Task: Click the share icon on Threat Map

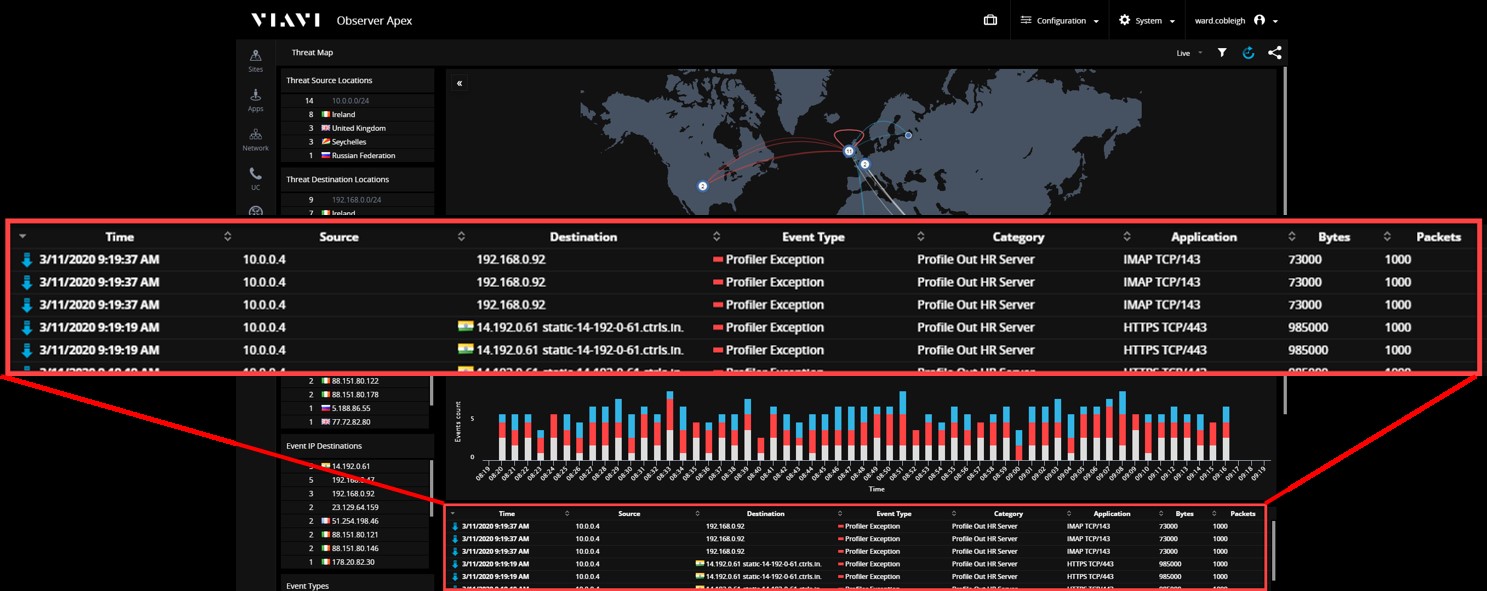Action: tap(1274, 53)
